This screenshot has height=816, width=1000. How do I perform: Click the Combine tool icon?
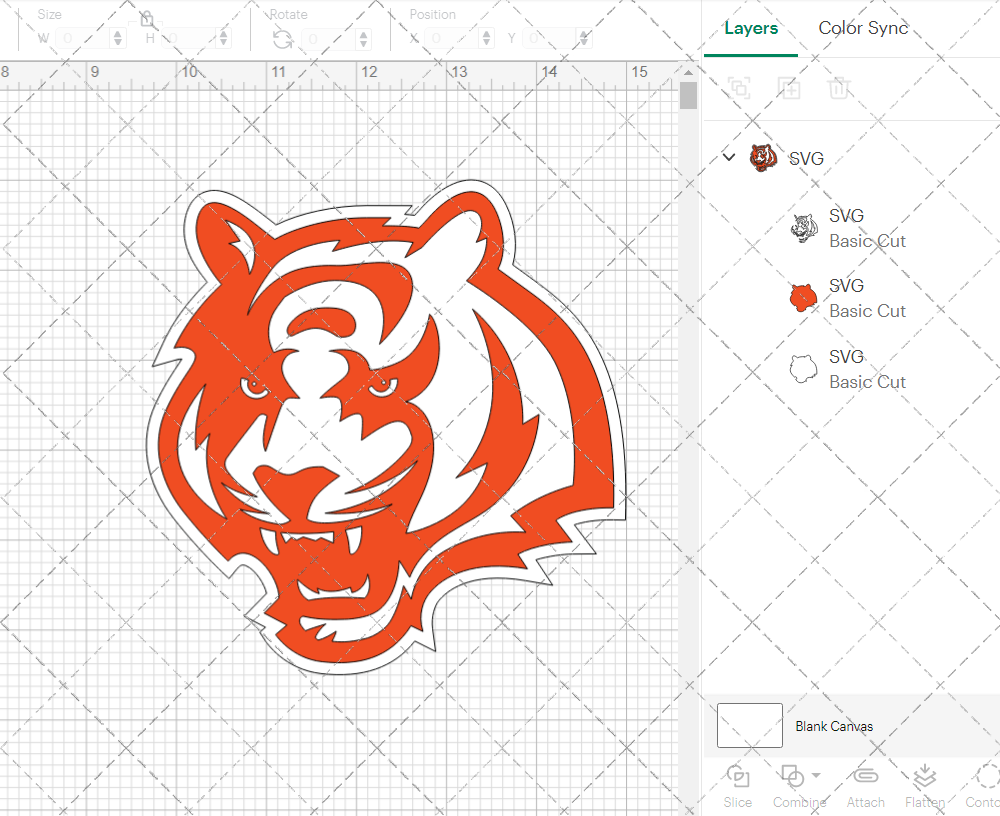[792, 776]
